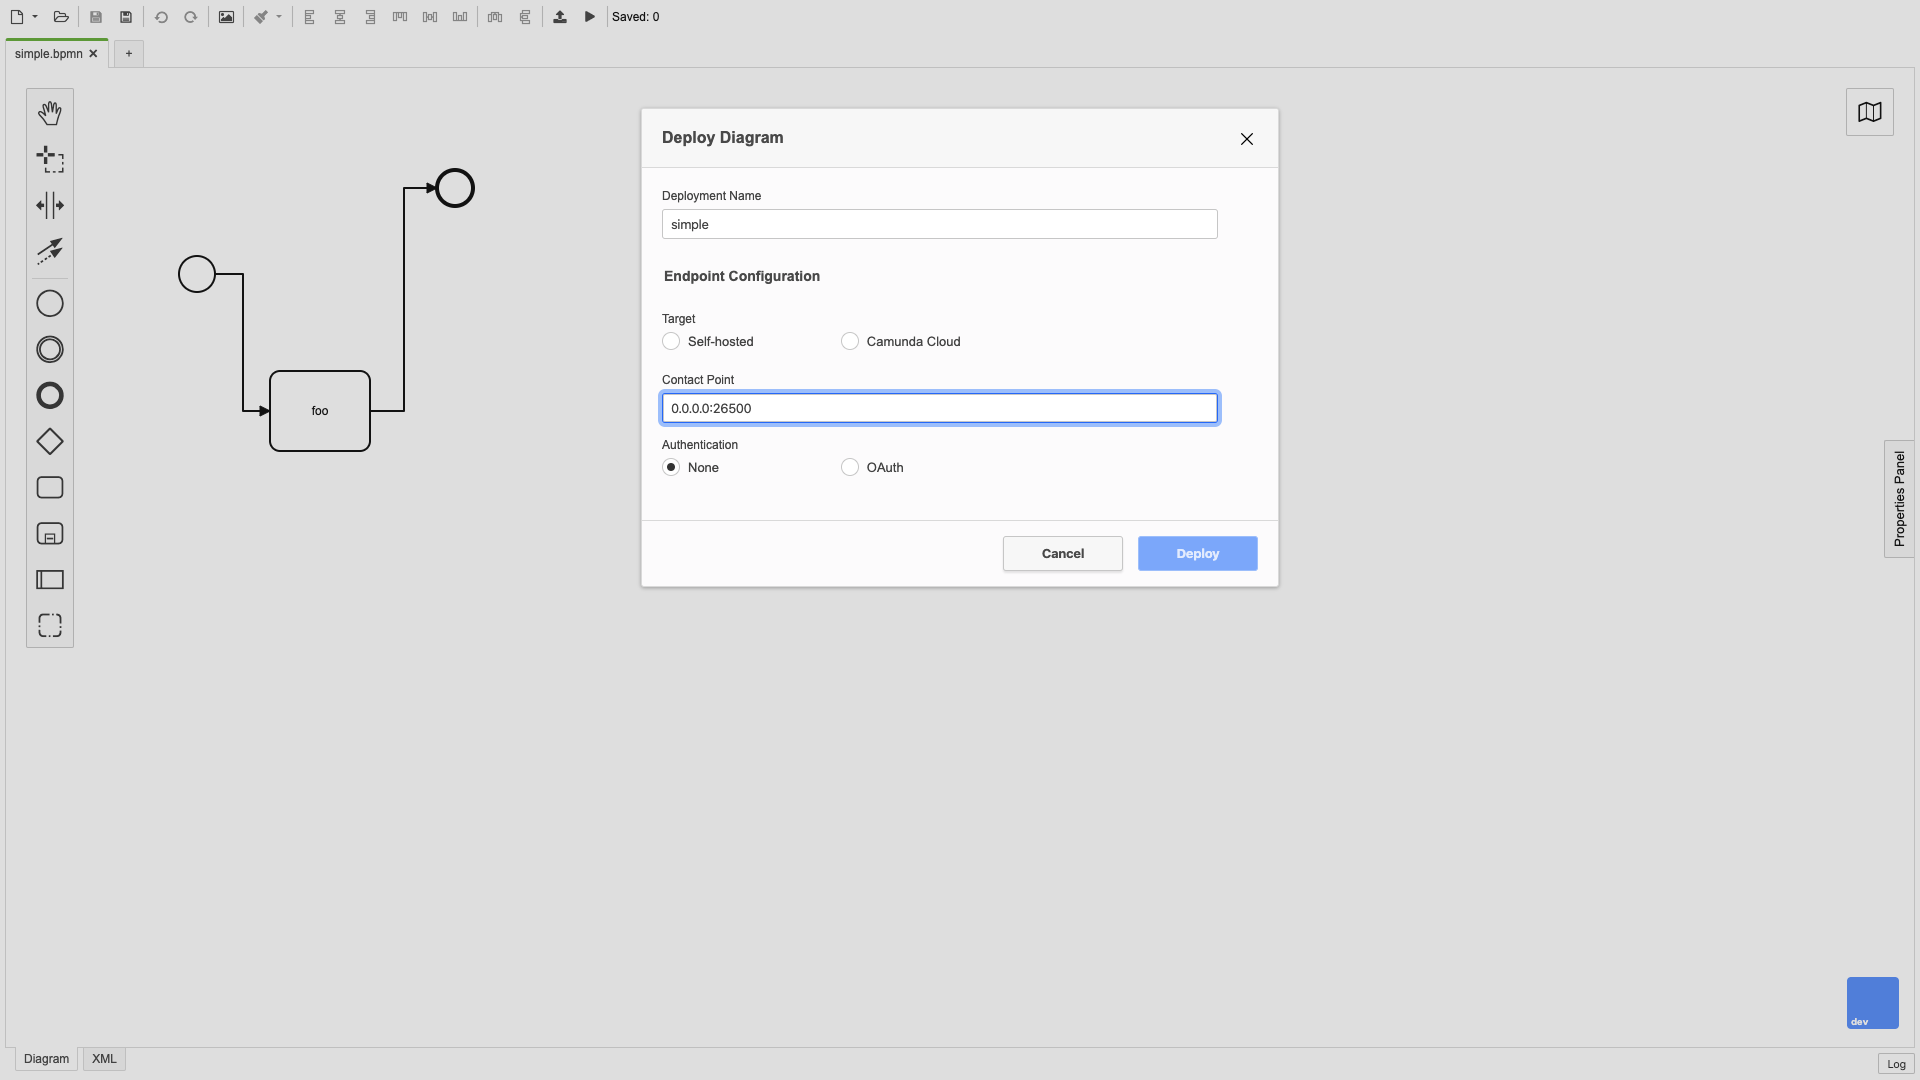Image resolution: width=1920 pixels, height=1080 pixels.
Task: Select the Camunda Cloud target
Action: (849, 341)
